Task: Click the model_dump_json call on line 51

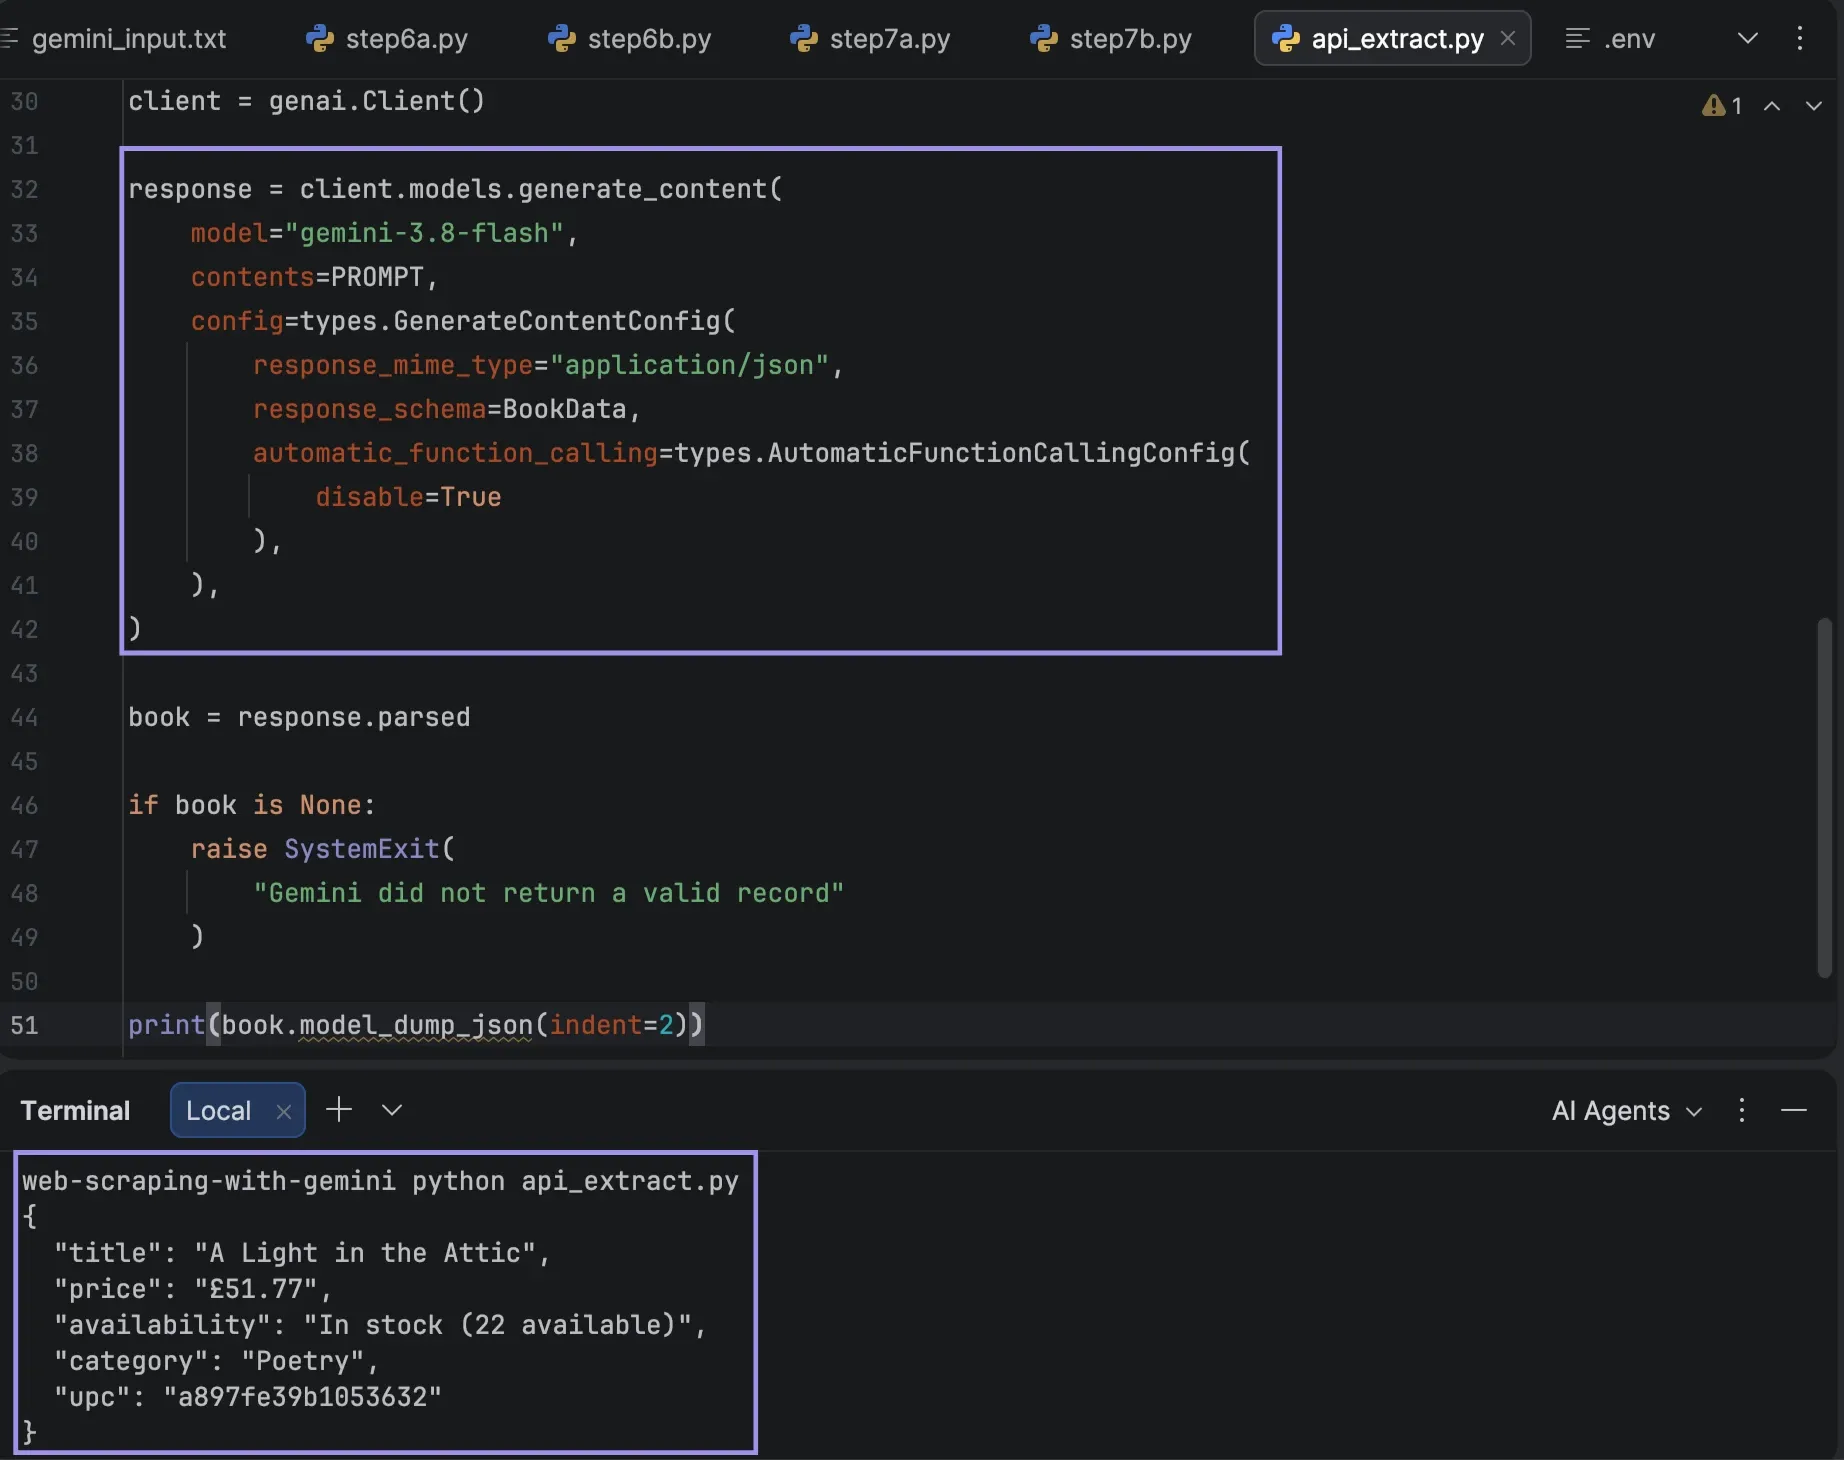Action: pyautogui.click(x=416, y=1025)
